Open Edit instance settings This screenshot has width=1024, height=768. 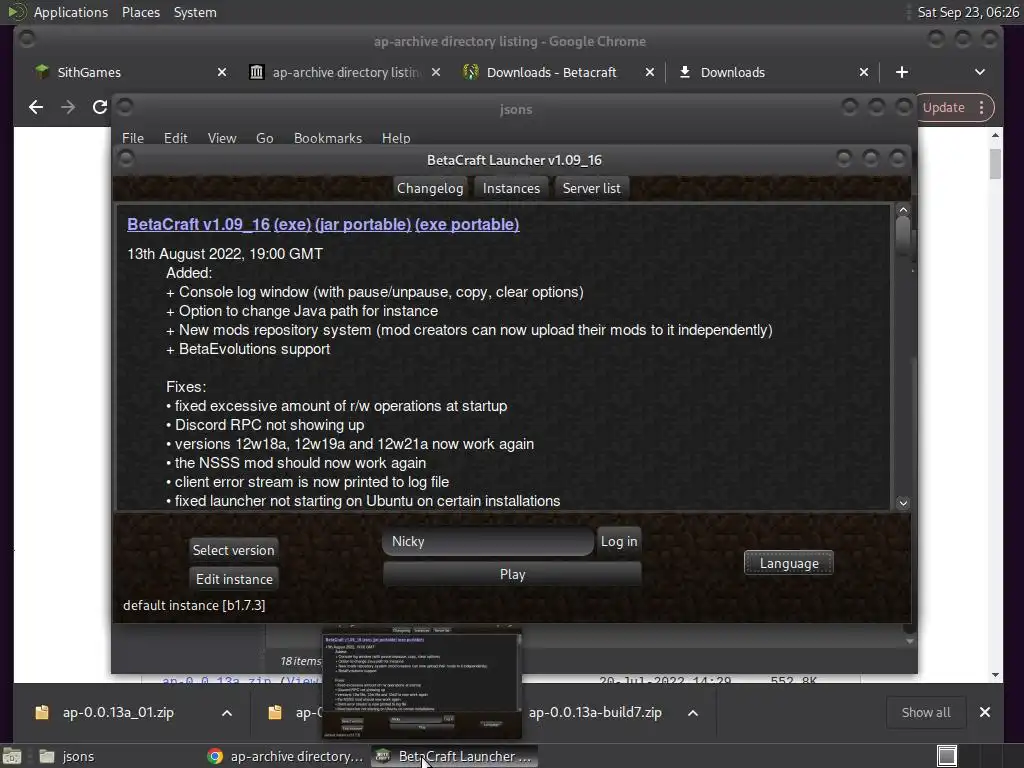pyautogui.click(x=234, y=579)
